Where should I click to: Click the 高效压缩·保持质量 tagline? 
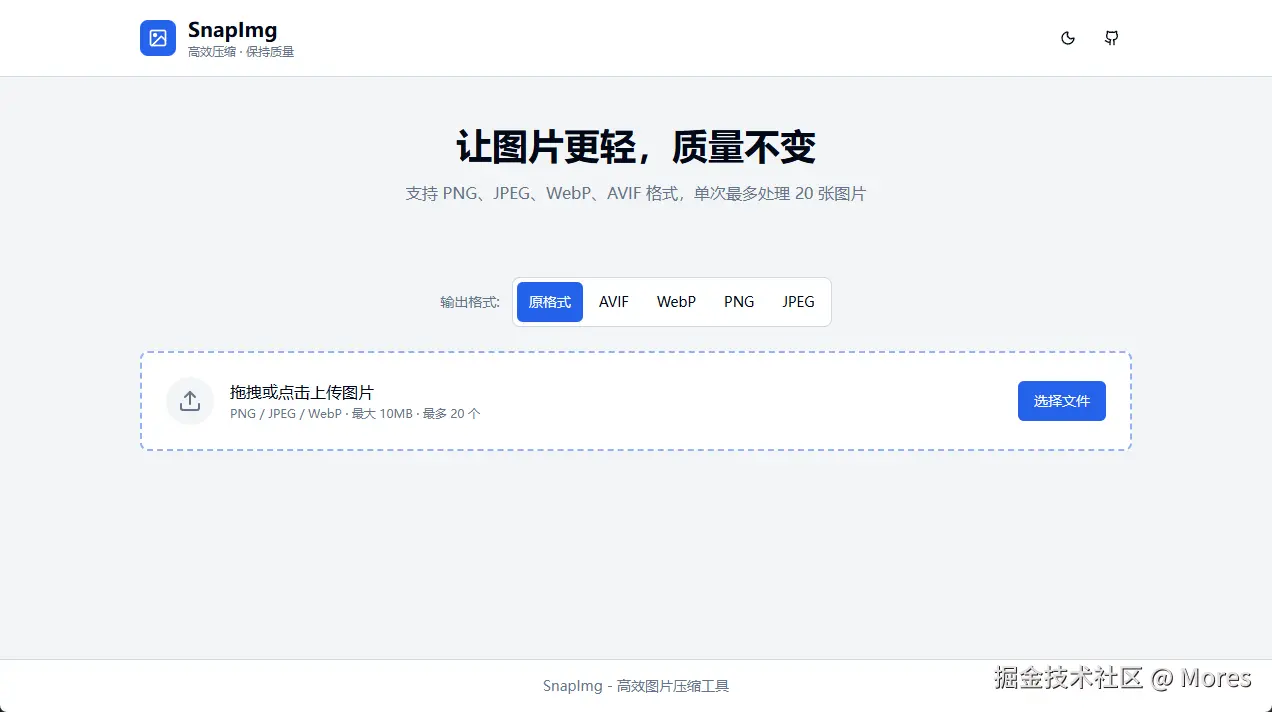[240, 51]
